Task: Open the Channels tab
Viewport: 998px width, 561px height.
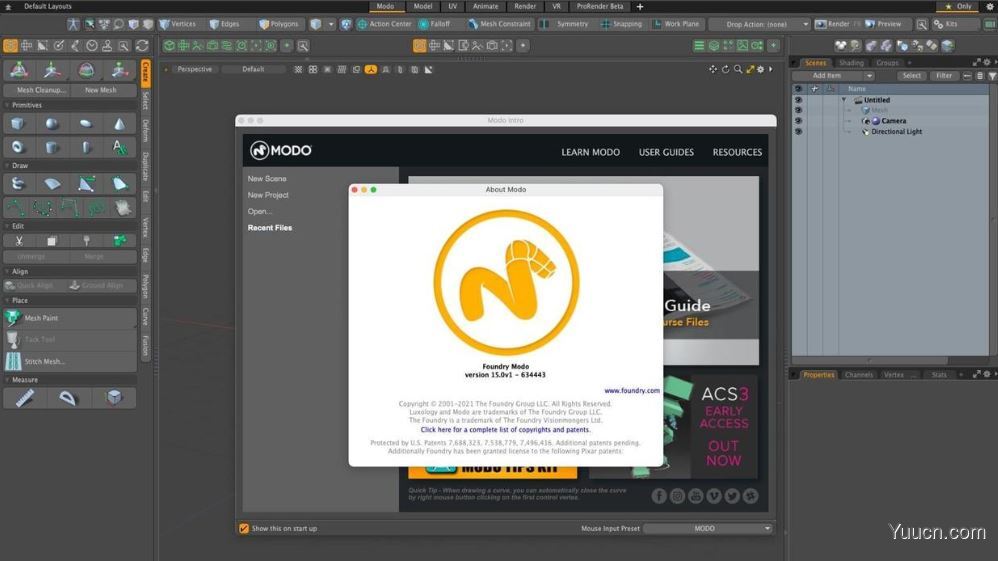Action: 859,375
